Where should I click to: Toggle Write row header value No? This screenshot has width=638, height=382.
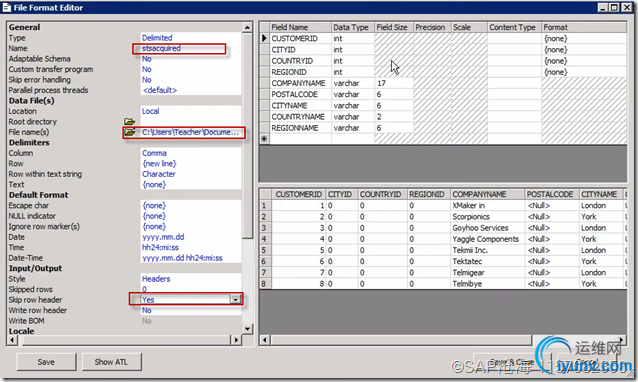pos(146,310)
